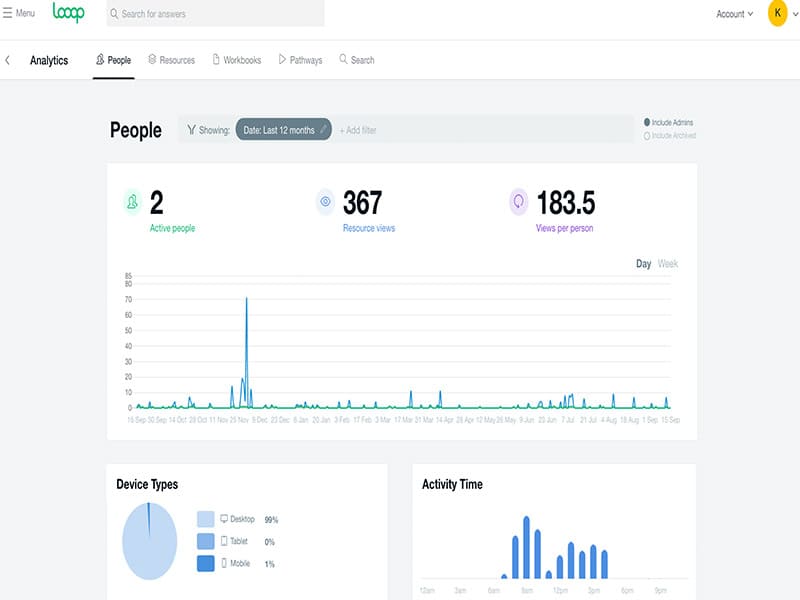Click the filter funnel icon near Showing

coord(191,130)
